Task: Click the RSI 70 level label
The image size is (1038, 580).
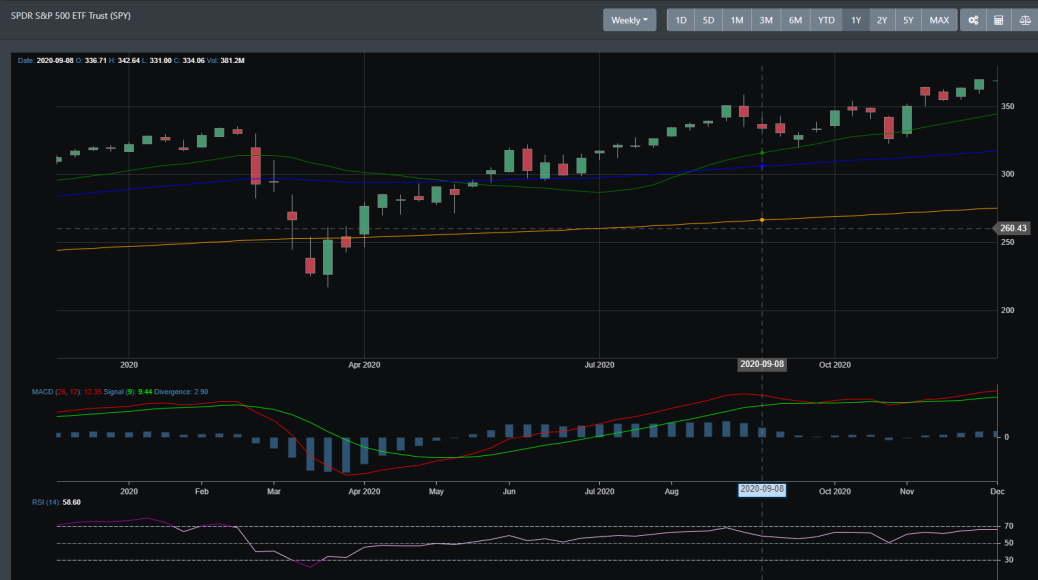Action: tap(1009, 526)
